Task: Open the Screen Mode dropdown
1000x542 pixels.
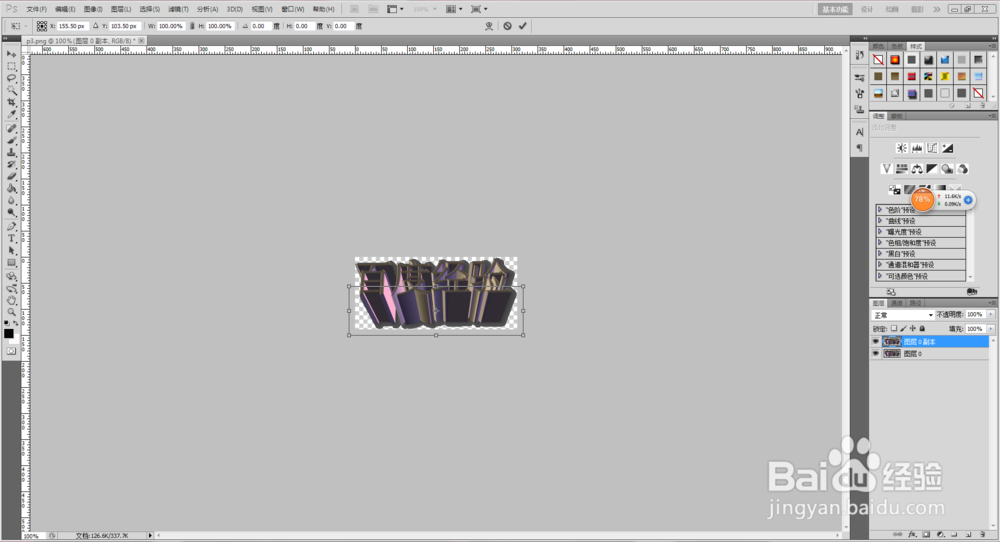Action: [479, 9]
